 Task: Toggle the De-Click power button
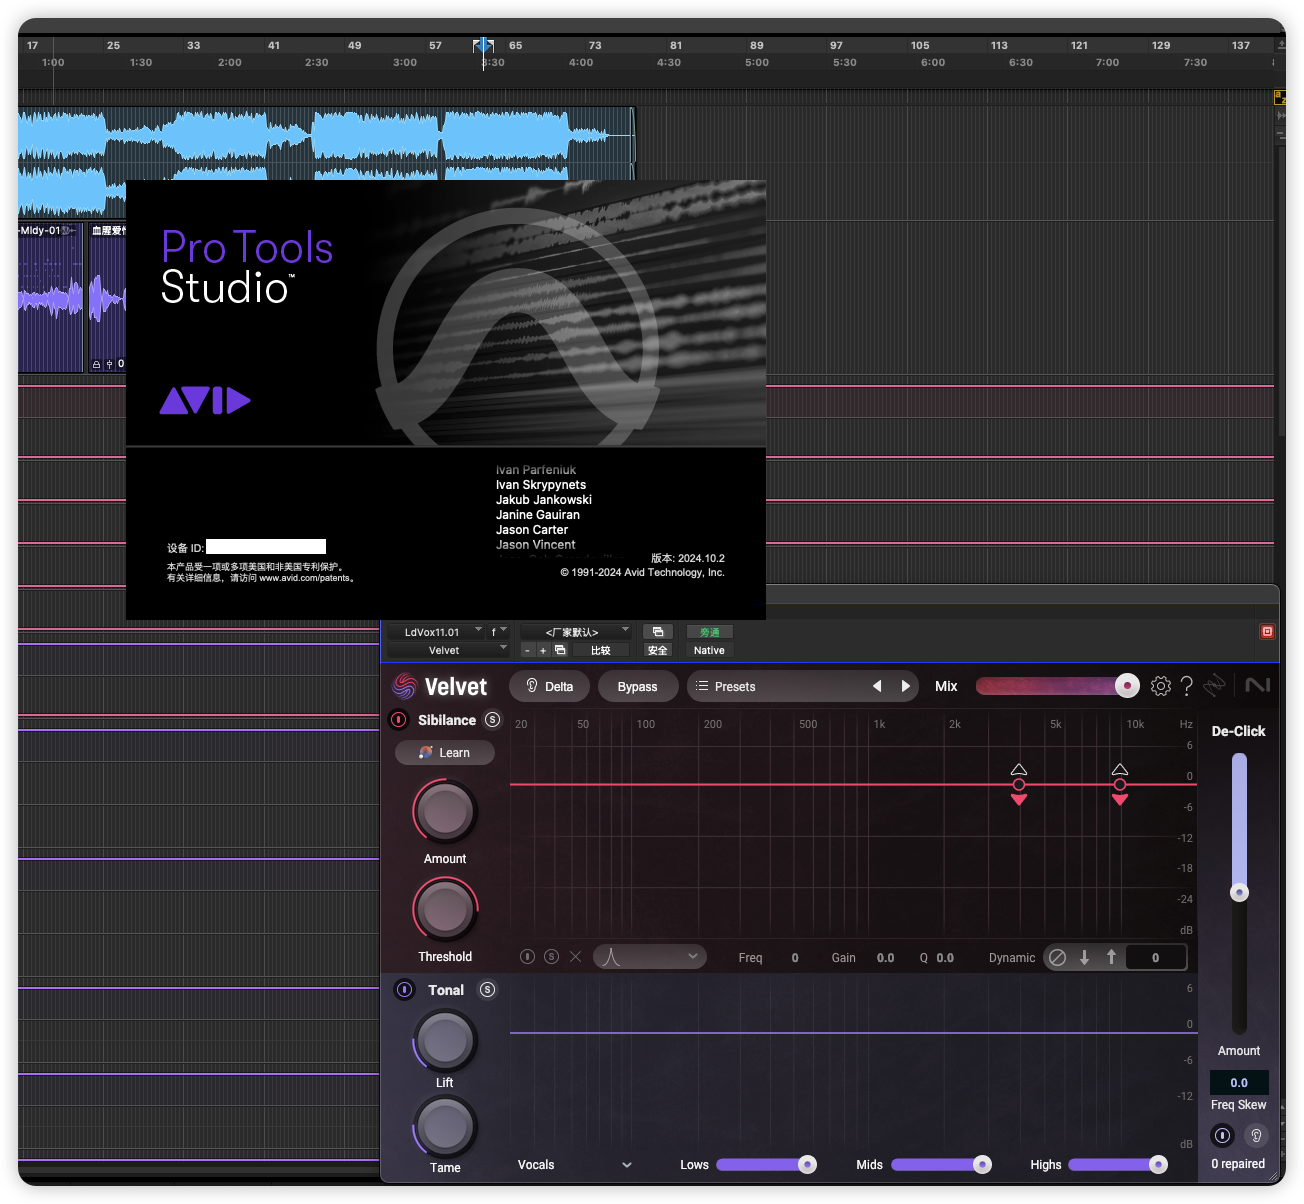pyautogui.click(x=1222, y=1135)
